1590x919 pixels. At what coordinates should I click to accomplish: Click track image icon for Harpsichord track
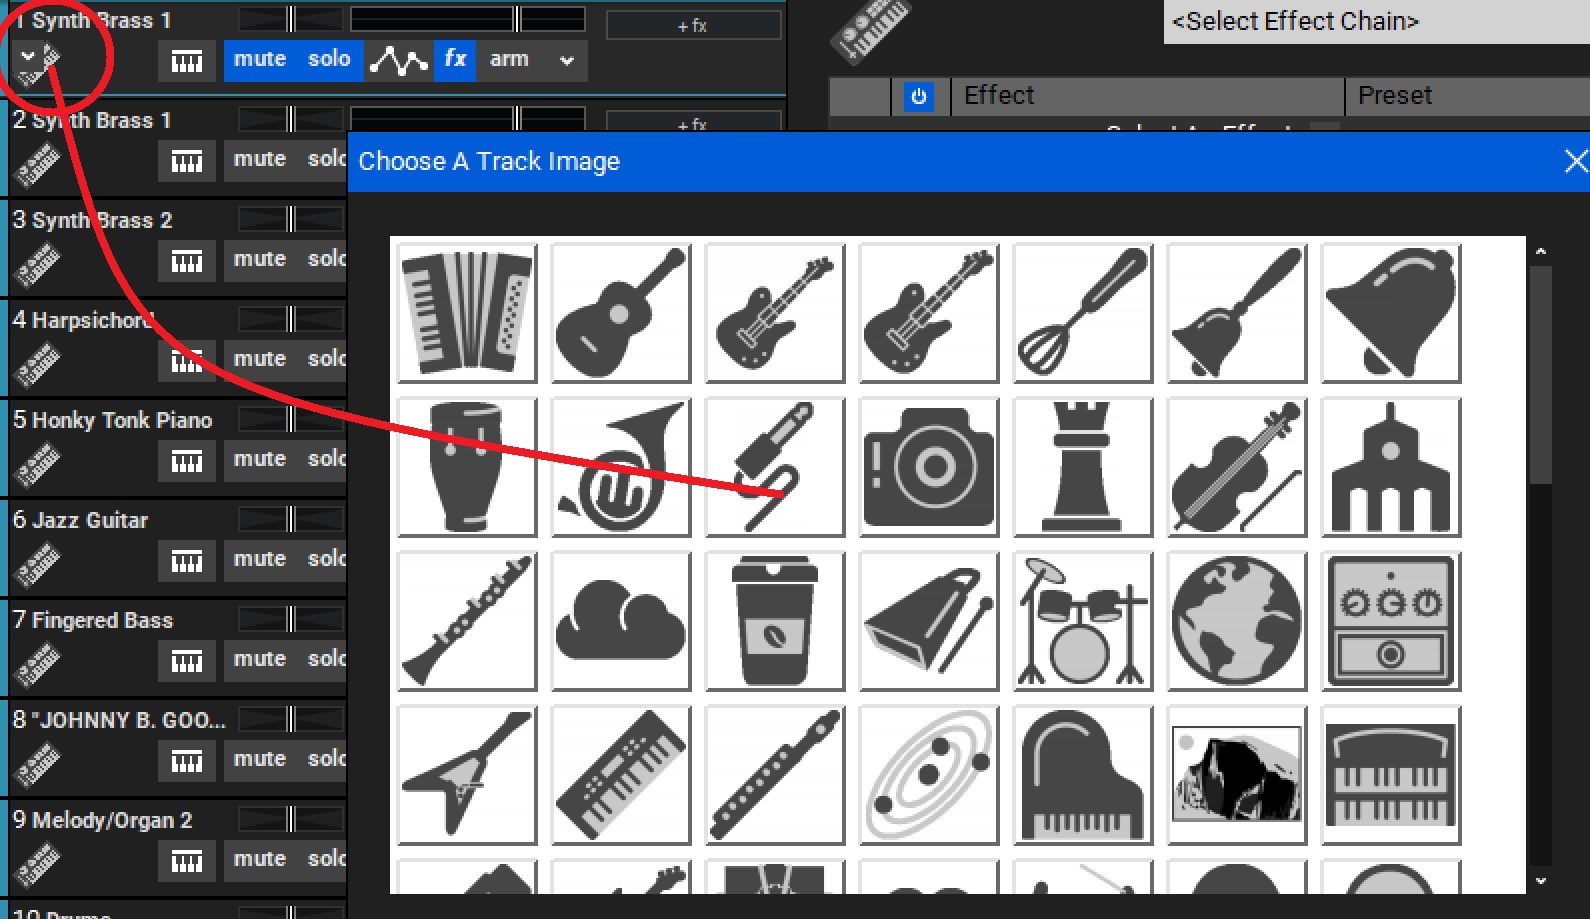37,364
